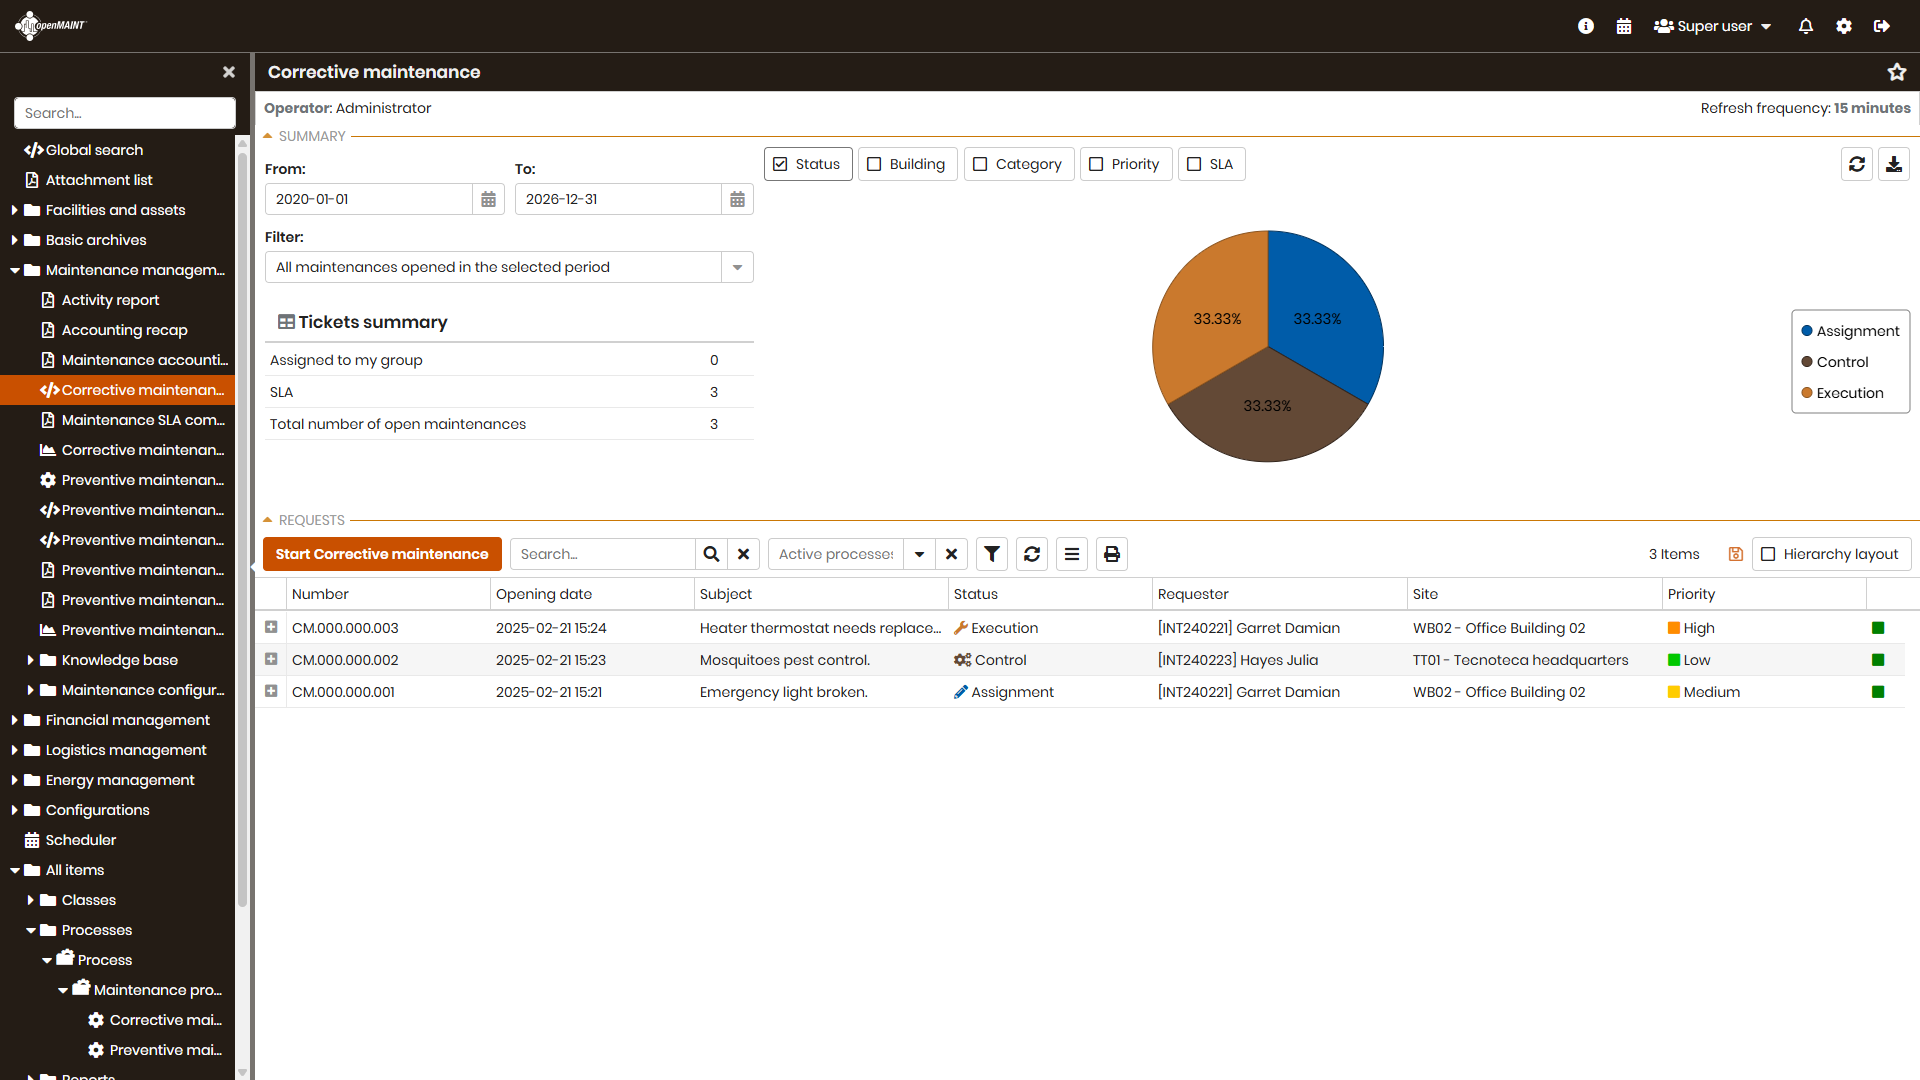Screen dimensions: 1920x1080
Task: Open Activity report in sidebar
Action: point(110,300)
